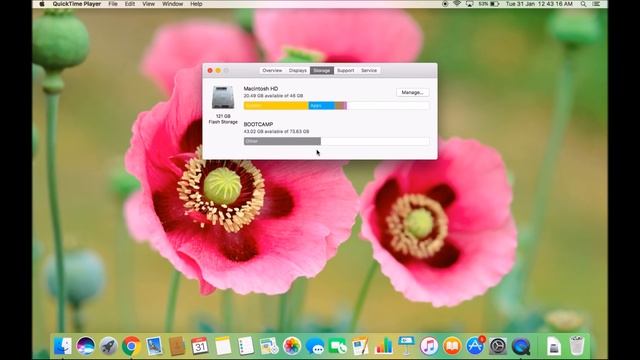Open Keynote podium icon in dock
Screen dimensions: 640x360
point(406,346)
